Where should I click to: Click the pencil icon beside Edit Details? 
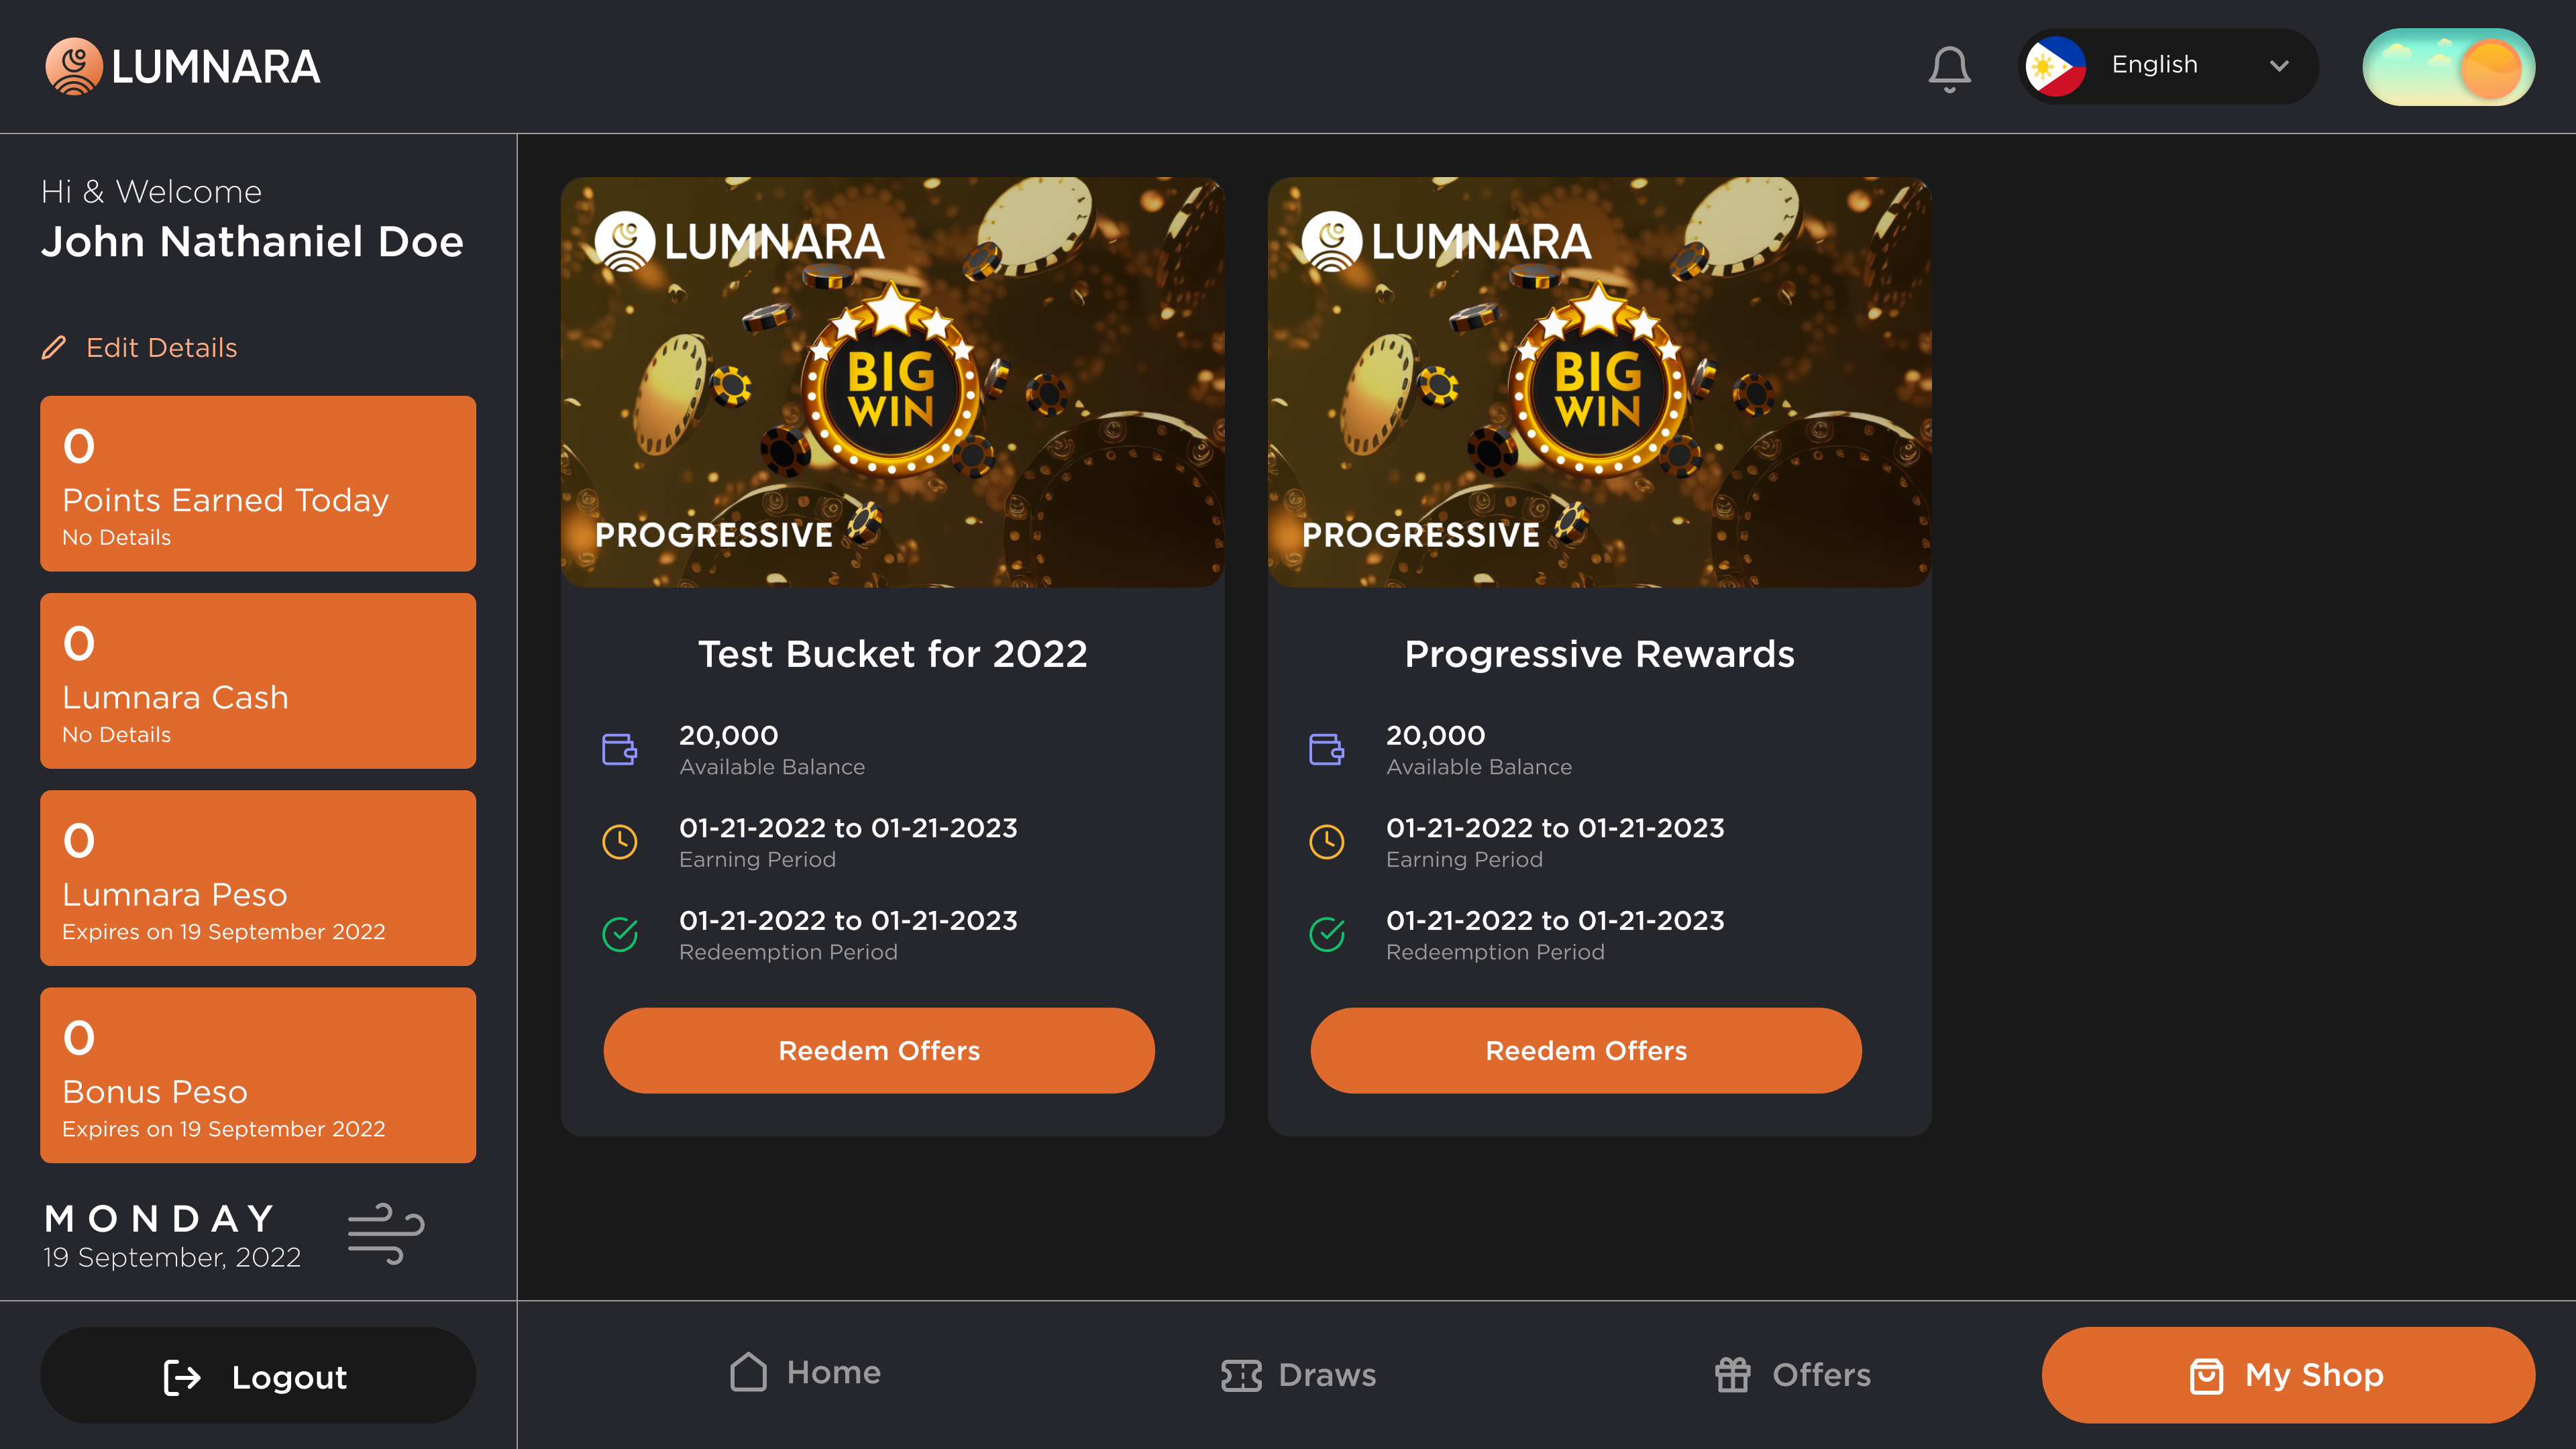(54, 348)
